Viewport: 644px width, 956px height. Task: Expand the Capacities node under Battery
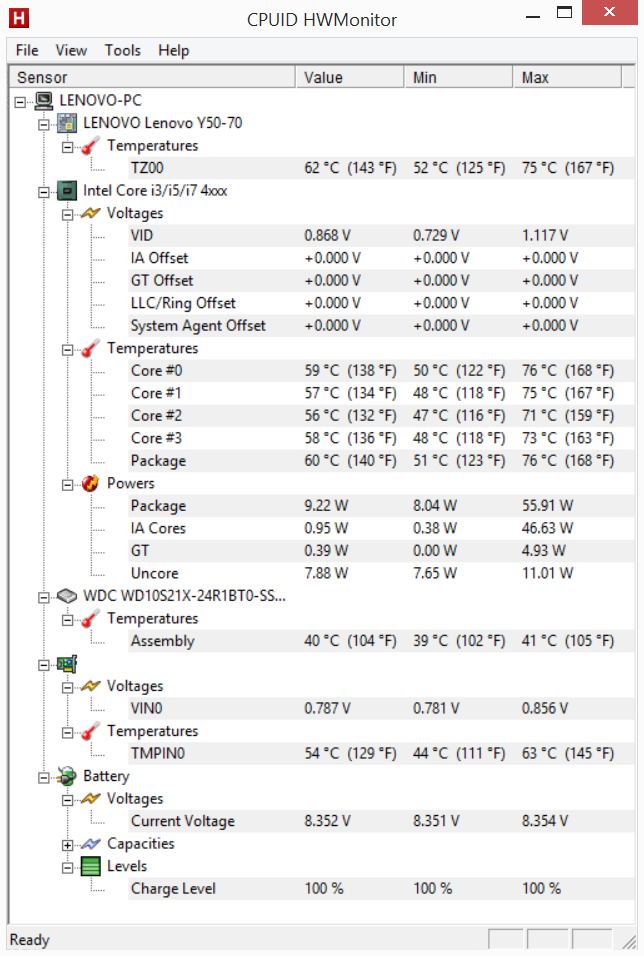[x=68, y=845]
